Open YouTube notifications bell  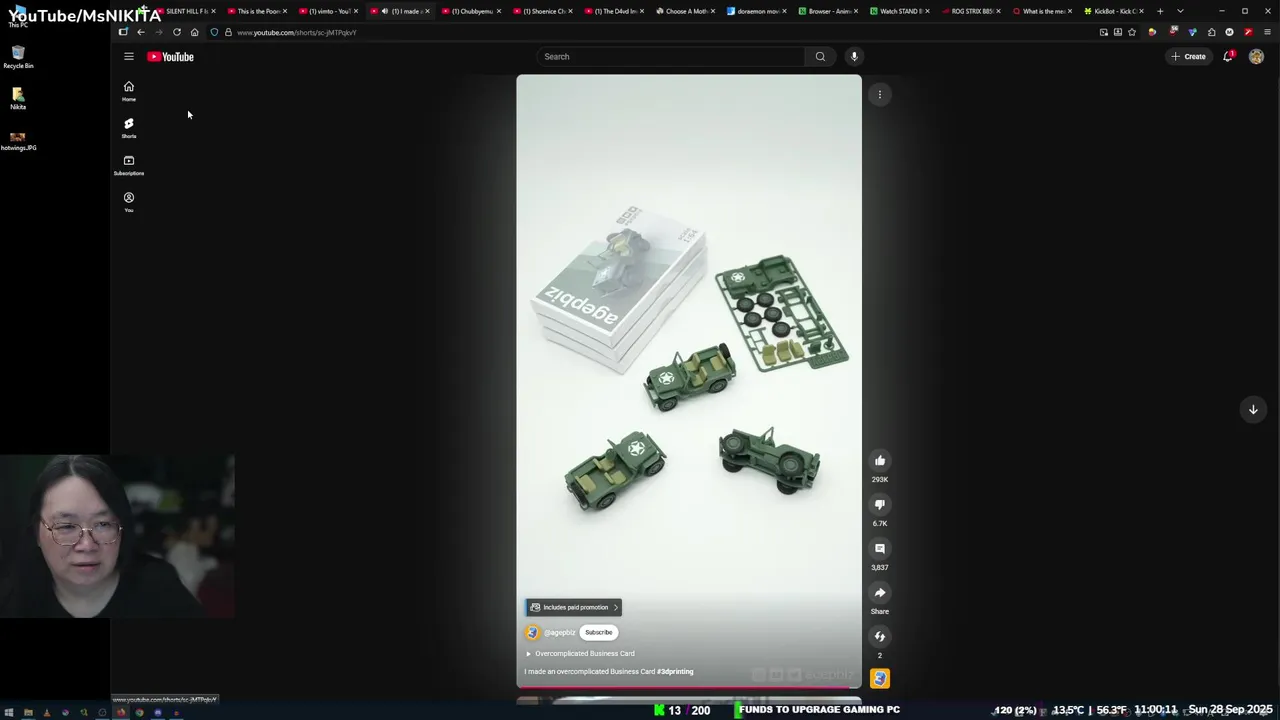pyautogui.click(x=1228, y=56)
